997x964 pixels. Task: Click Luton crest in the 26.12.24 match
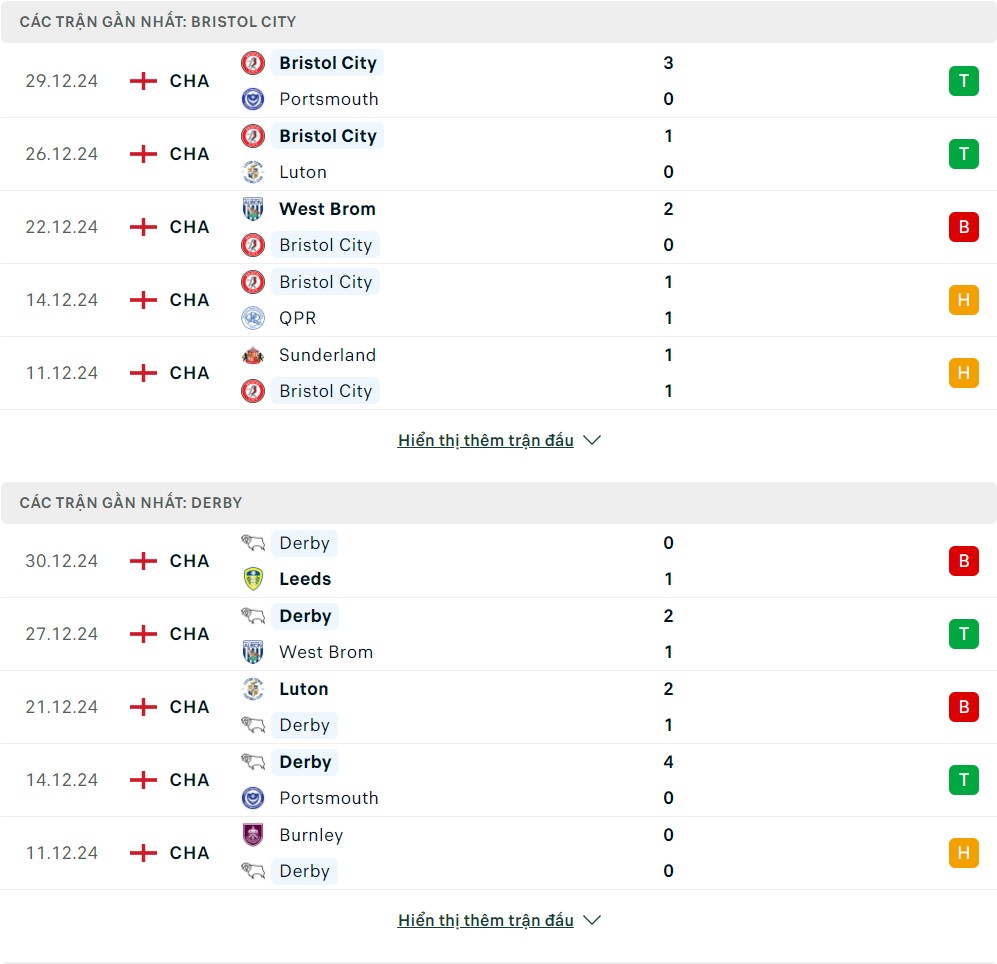click(x=253, y=172)
